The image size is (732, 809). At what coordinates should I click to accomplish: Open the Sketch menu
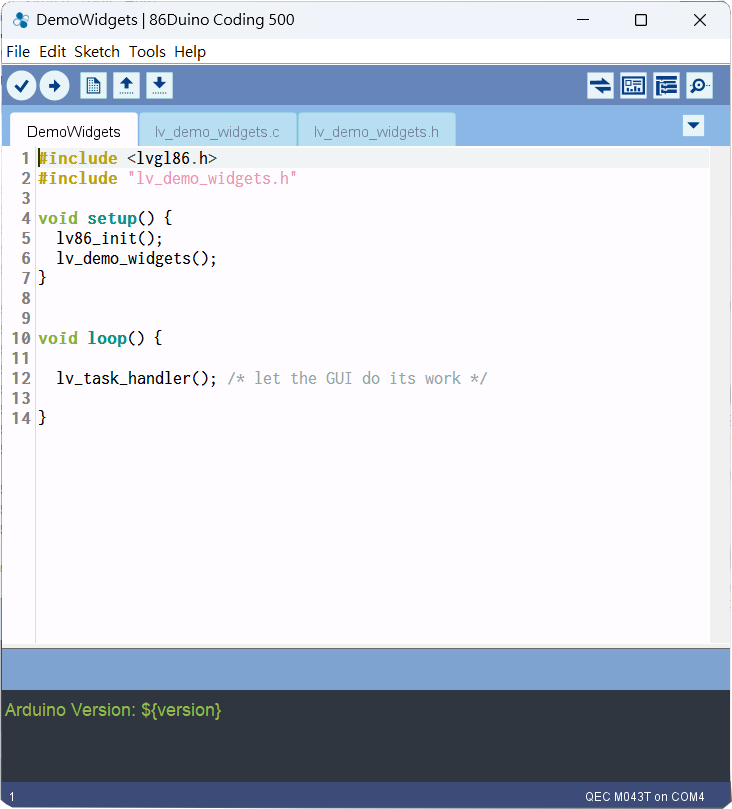click(x=97, y=52)
